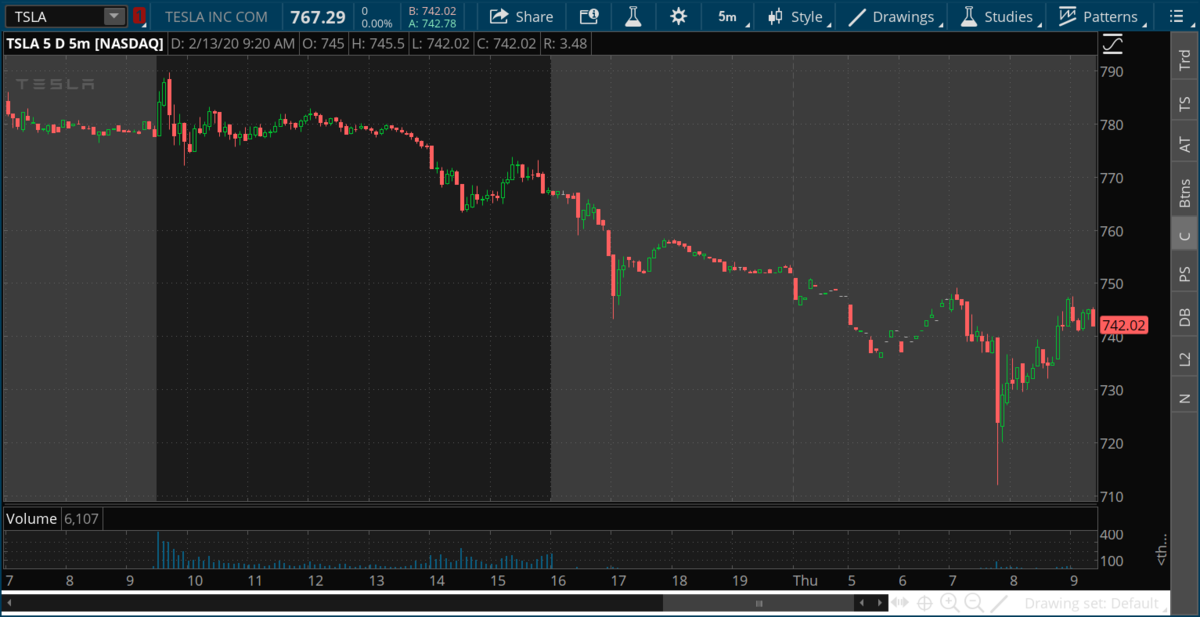Switch to the Btns sidebar tab
This screenshot has height=617, width=1200.
[1184, 191]
